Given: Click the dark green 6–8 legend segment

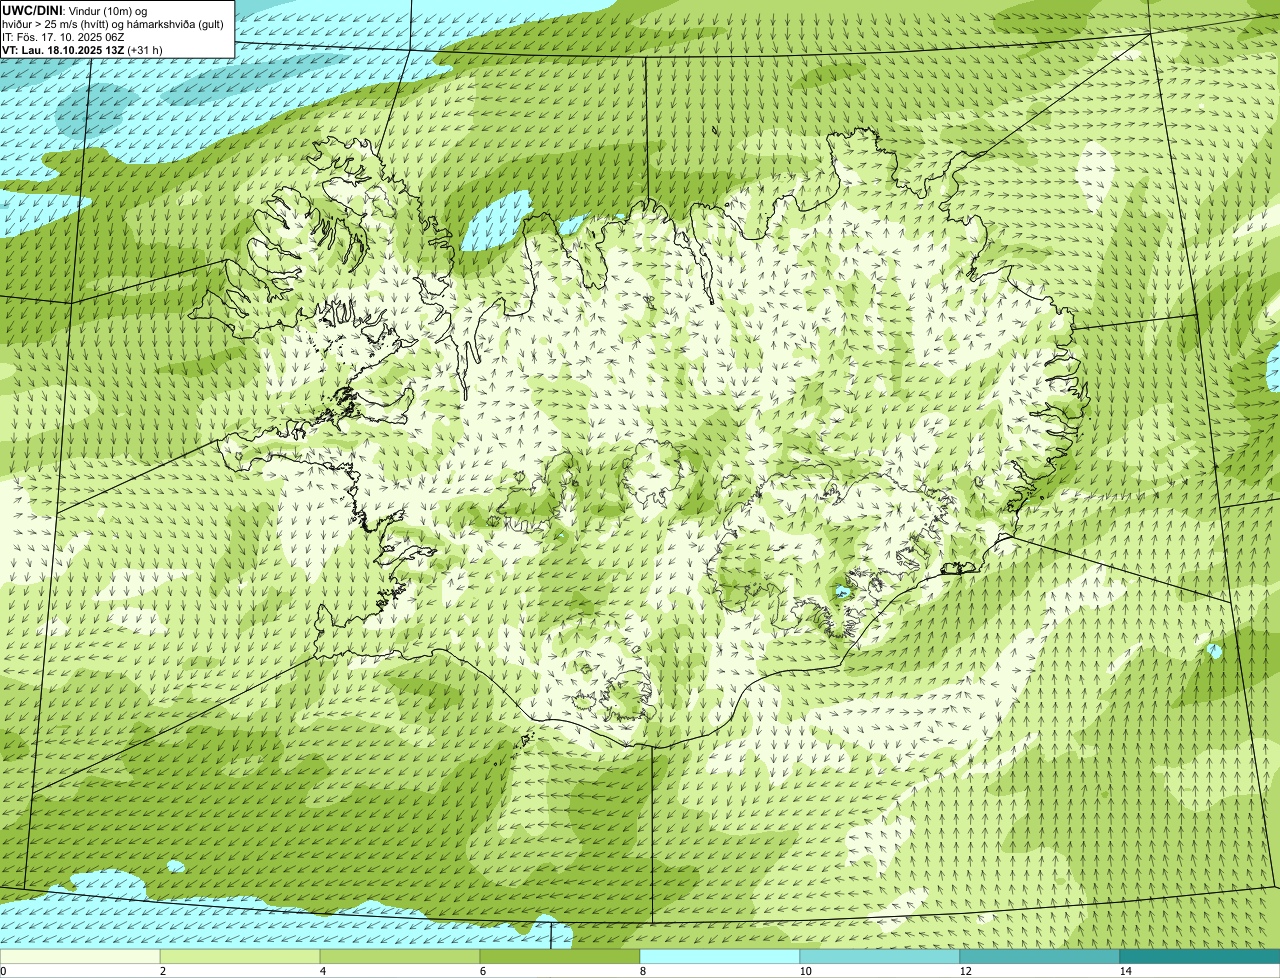Looking at the screenshot, I should tap(560, 956).
